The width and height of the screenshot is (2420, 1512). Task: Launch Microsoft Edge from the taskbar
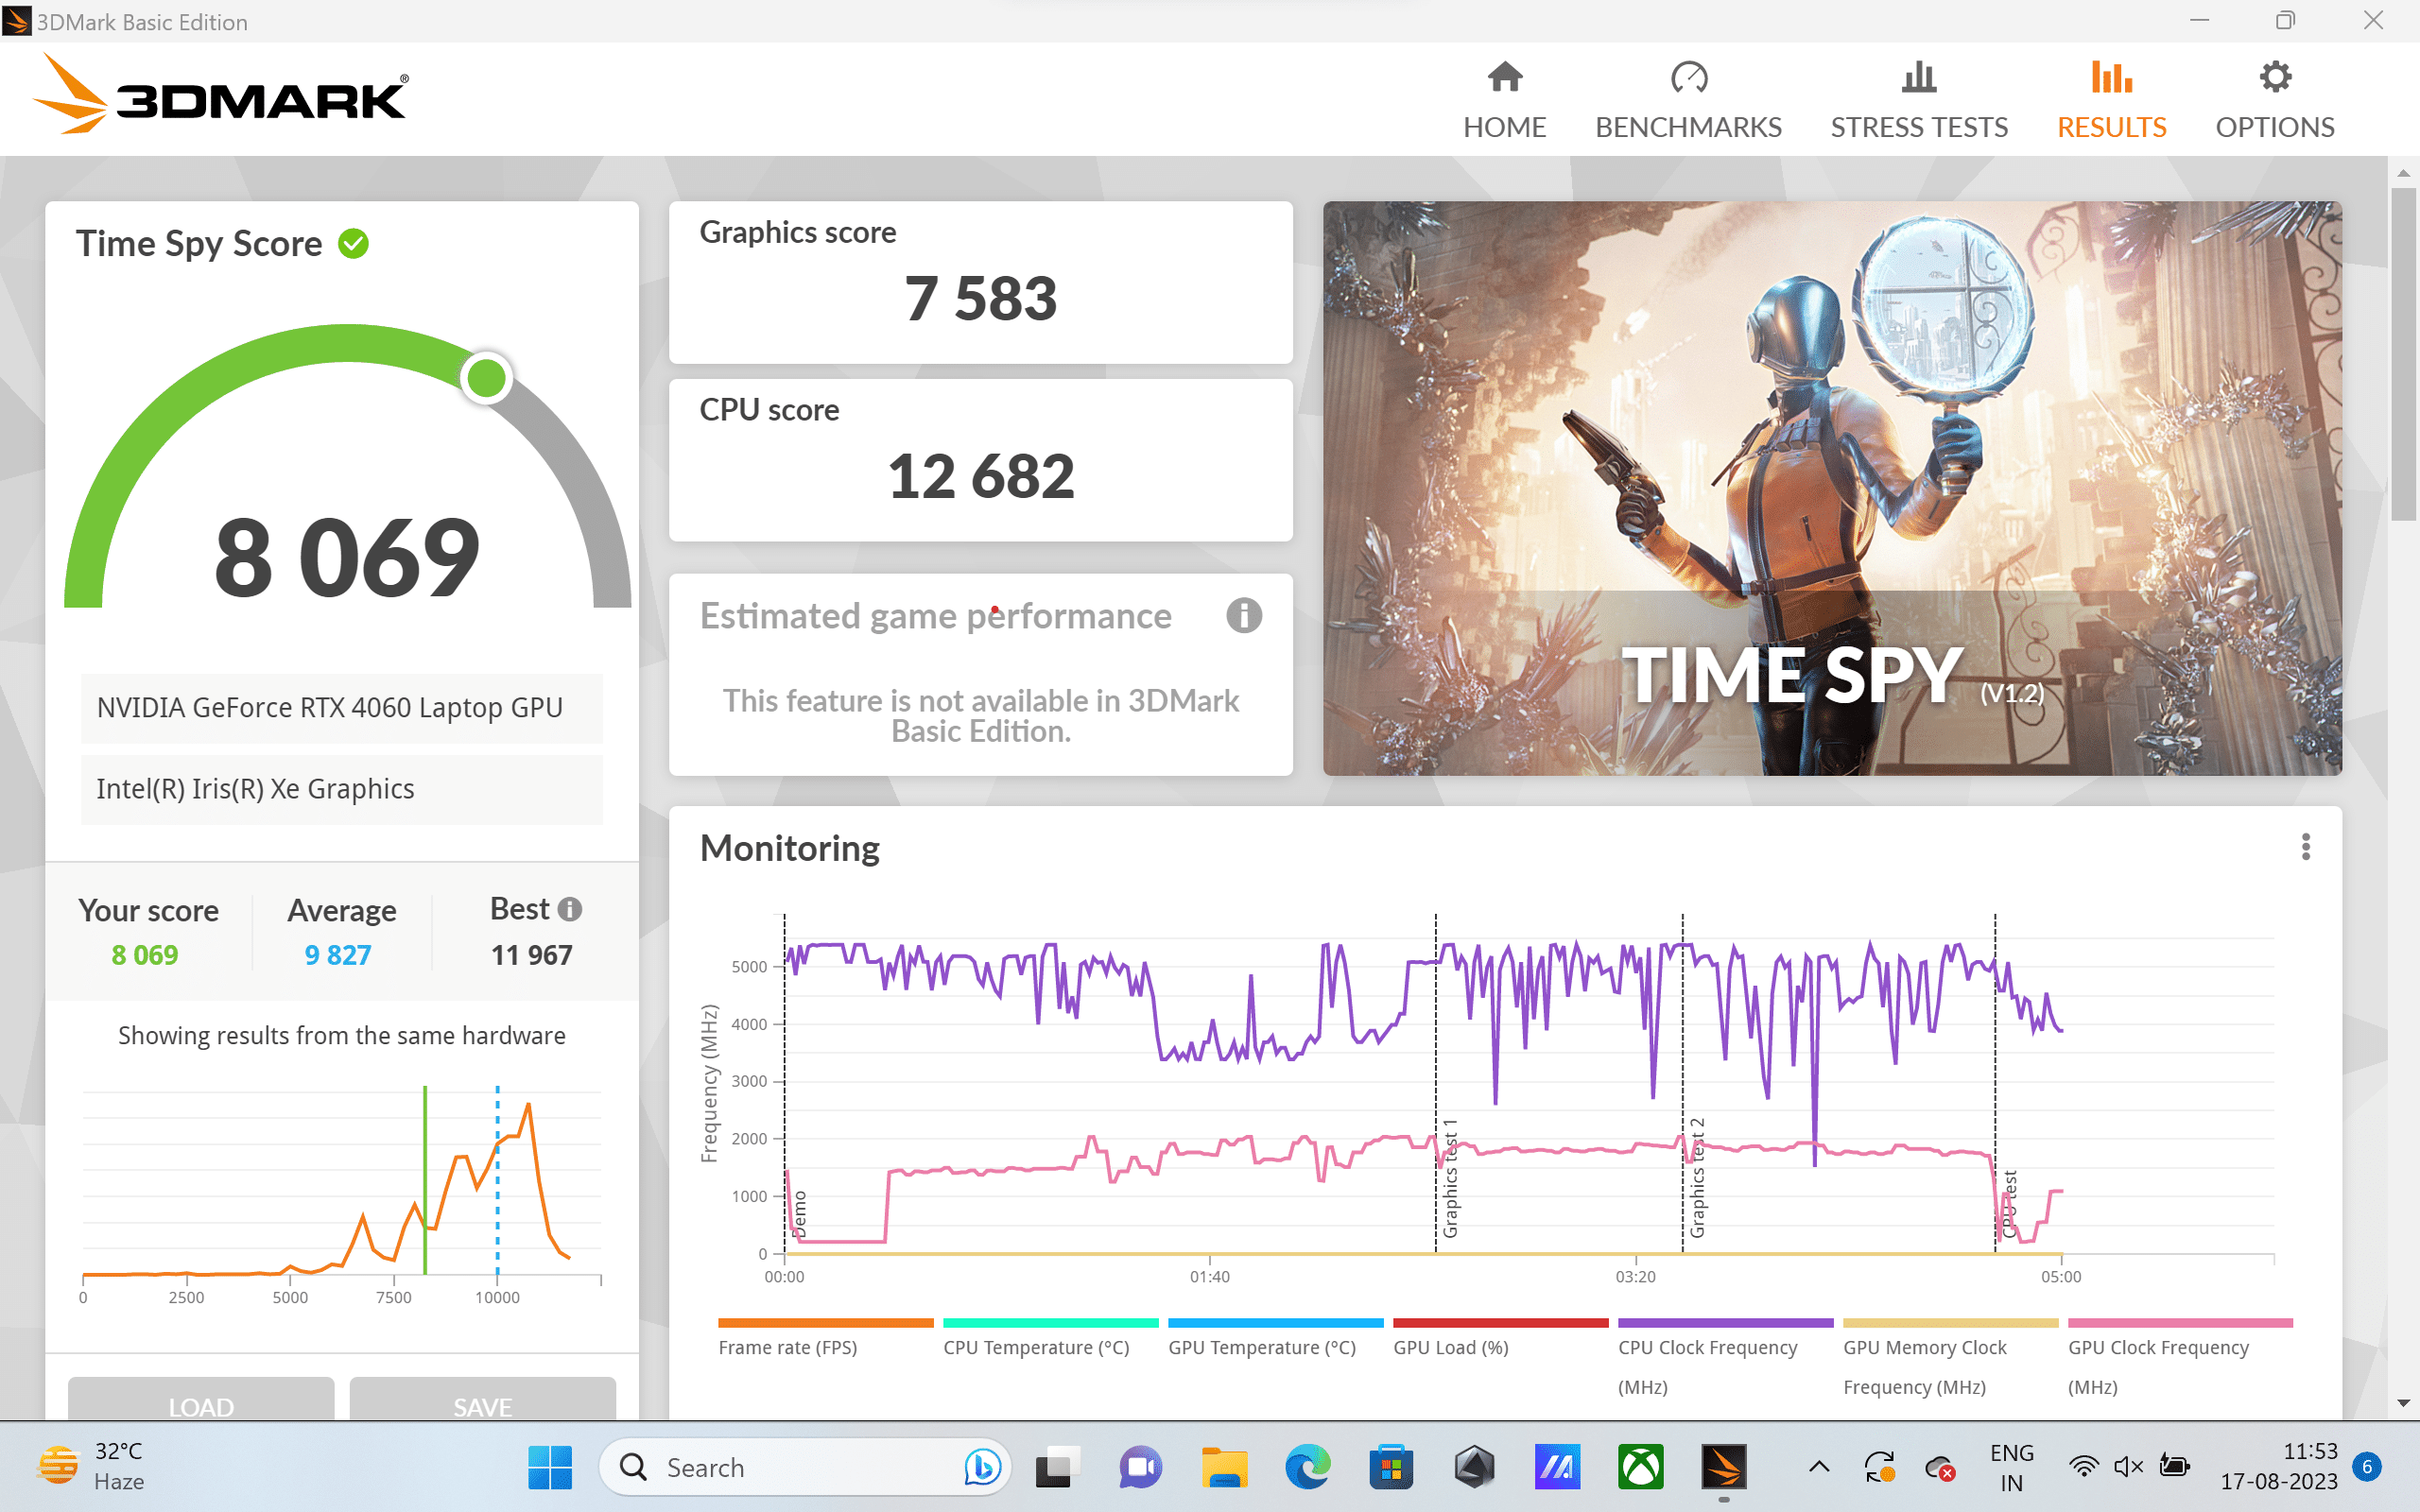coord(1307,1467)
